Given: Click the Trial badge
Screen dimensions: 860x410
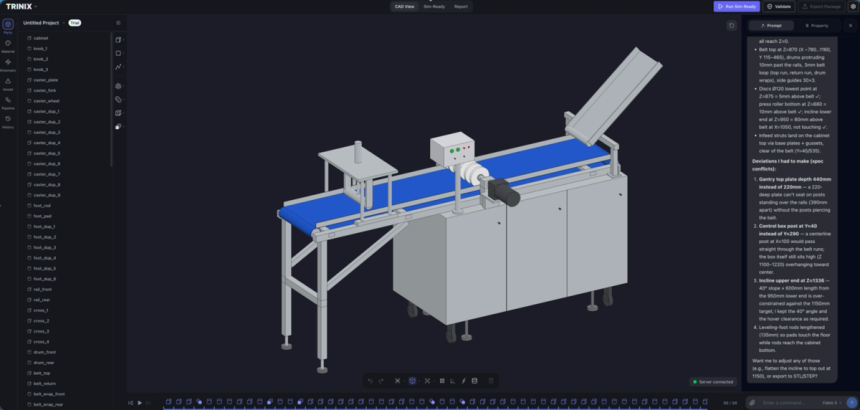Looking at the screenshot, I should pyautogui.click(x=75, y=23).
